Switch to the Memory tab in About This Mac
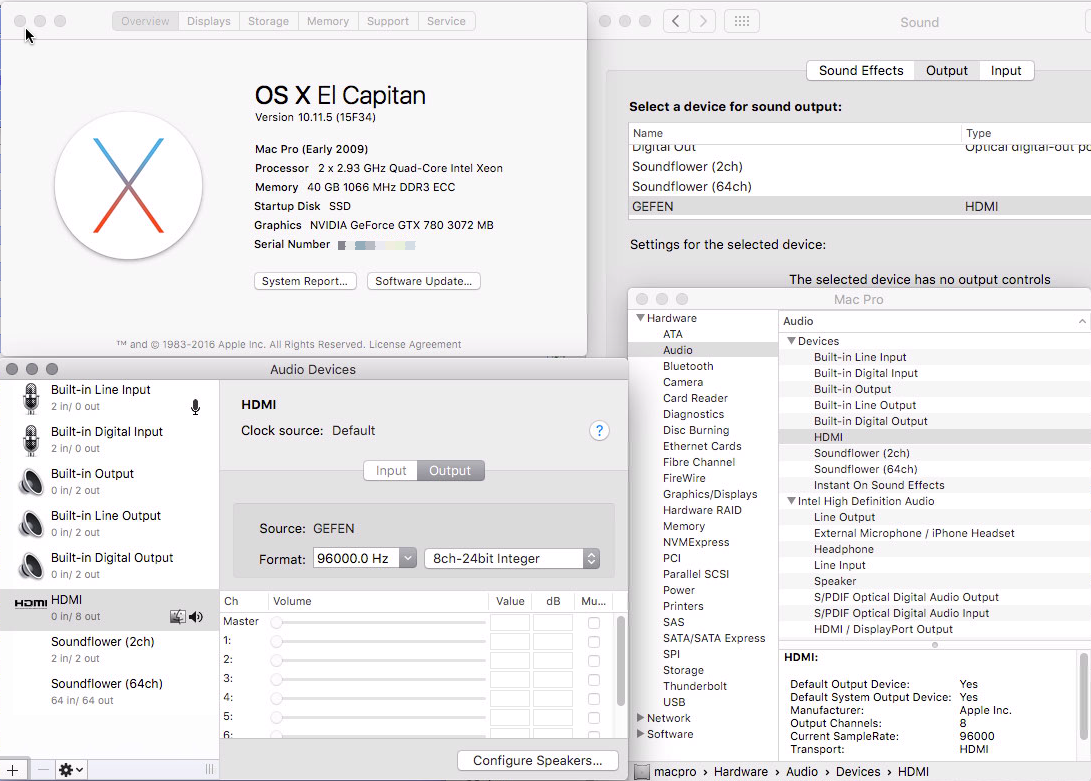This screenshot has height=781, width=1091. (x=328, y=22)
